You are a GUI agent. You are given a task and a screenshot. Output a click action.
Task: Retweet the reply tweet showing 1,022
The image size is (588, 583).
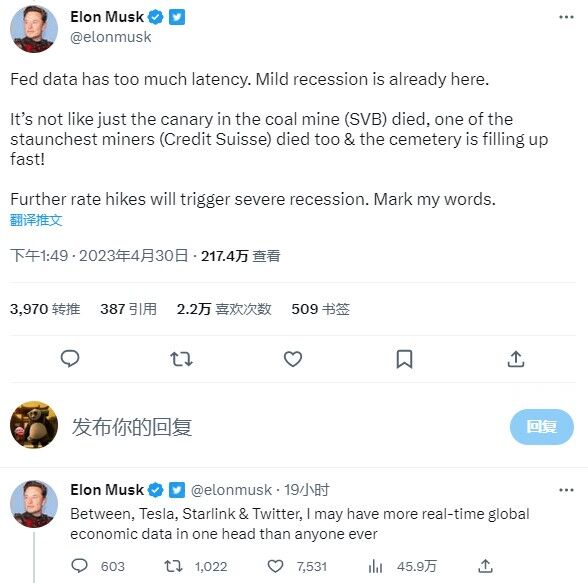click(173, 566)
